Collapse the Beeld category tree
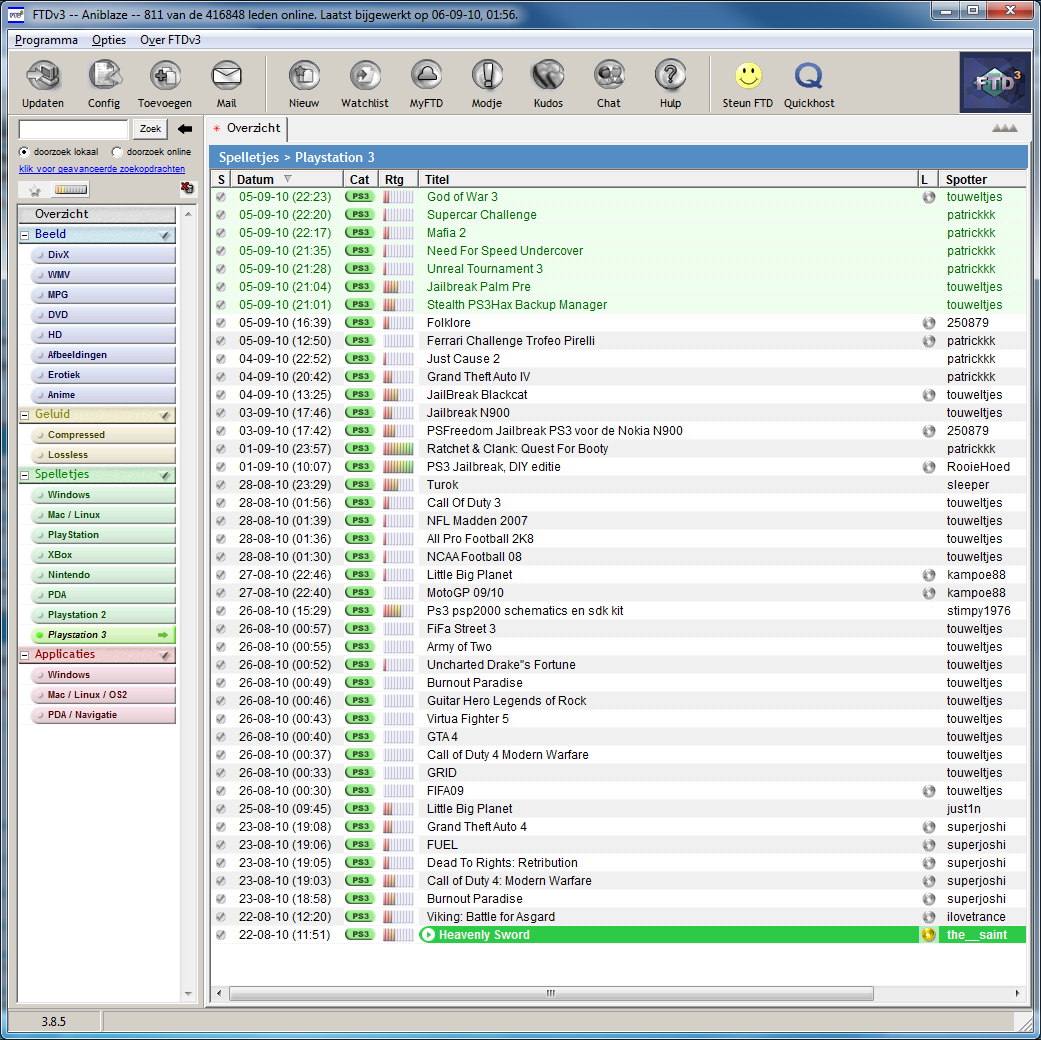This screenshot has height=1040, width=1041. [25, 235]
